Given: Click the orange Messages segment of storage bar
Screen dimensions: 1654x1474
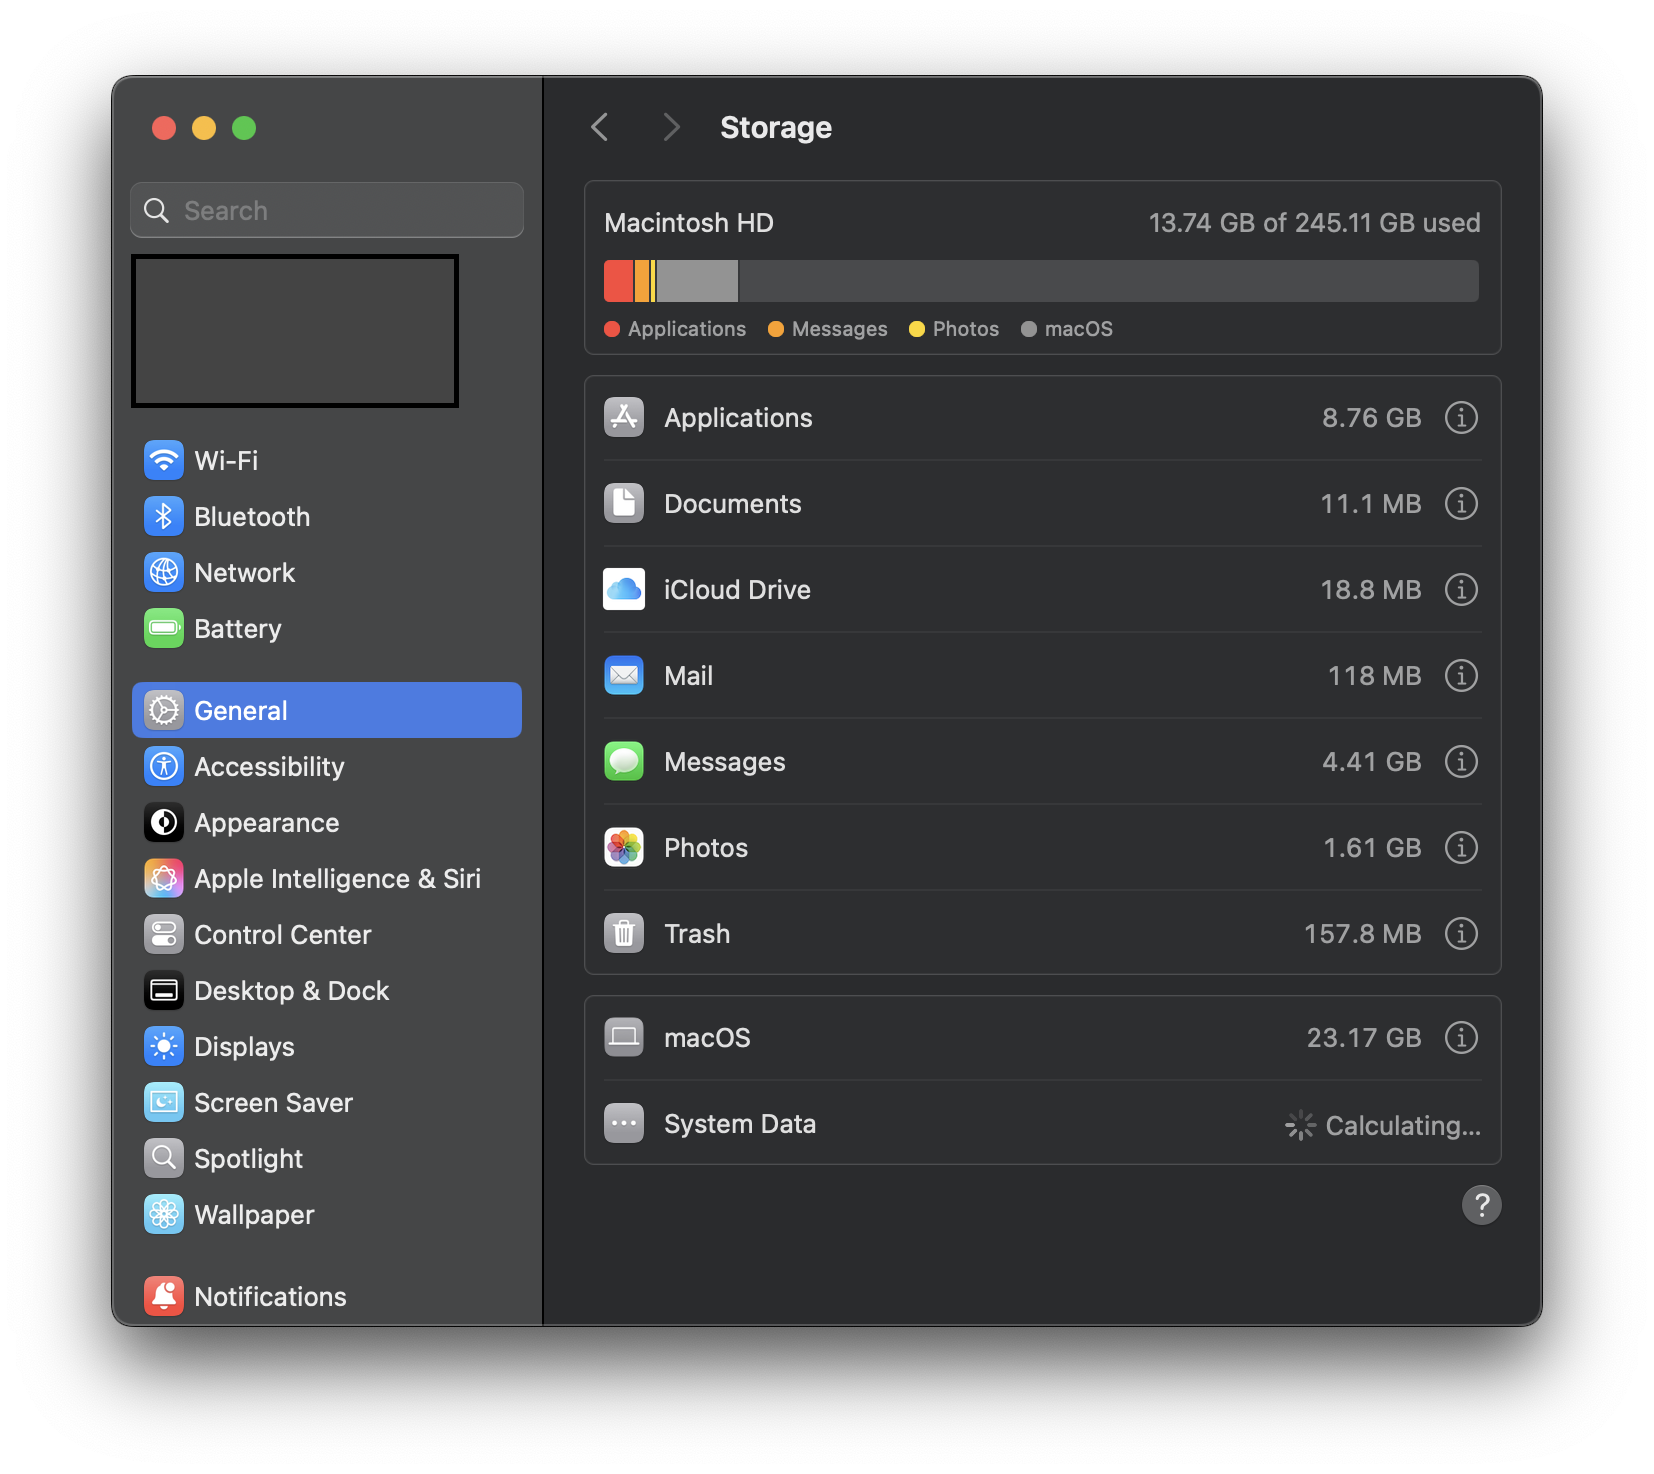Looking at the screenshot, I should coord(643,281).
